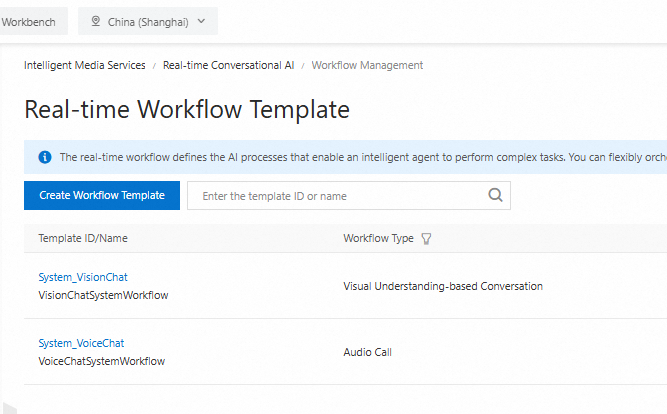The height and width of the screenshot is (414, 667).
Task: Click the Template ID/Name column header
Action: tap(83, 239)
